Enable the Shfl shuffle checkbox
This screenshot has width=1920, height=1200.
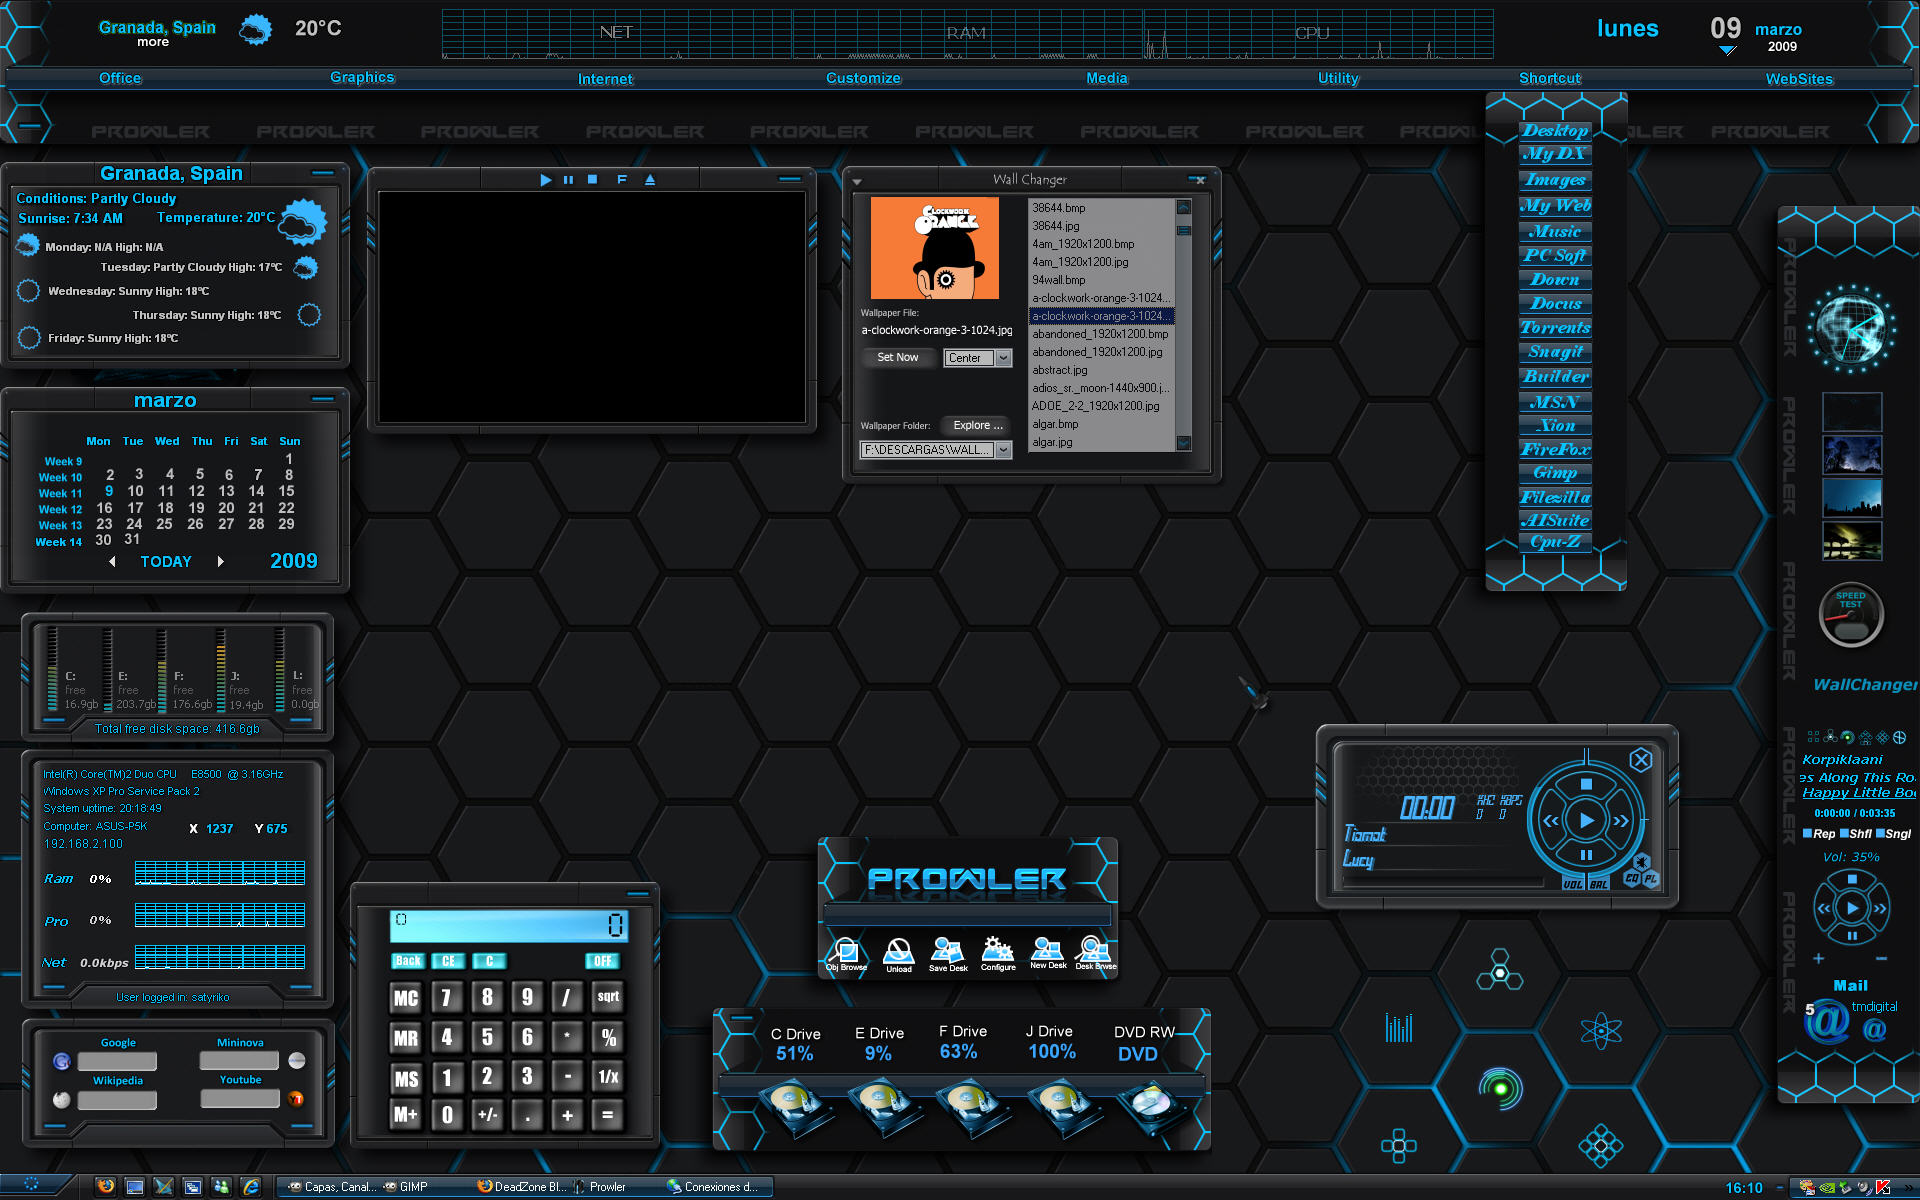tap(1844, 833)
